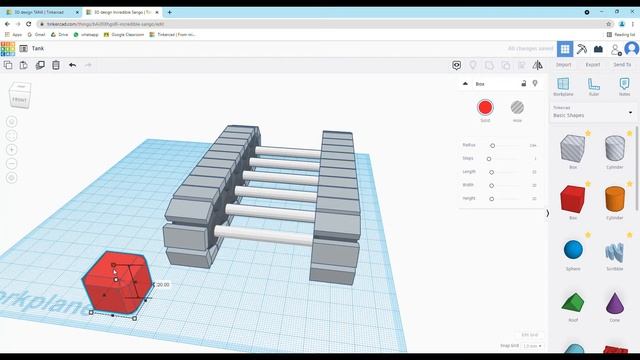Open the Blocks pickaxe mode

582,49
